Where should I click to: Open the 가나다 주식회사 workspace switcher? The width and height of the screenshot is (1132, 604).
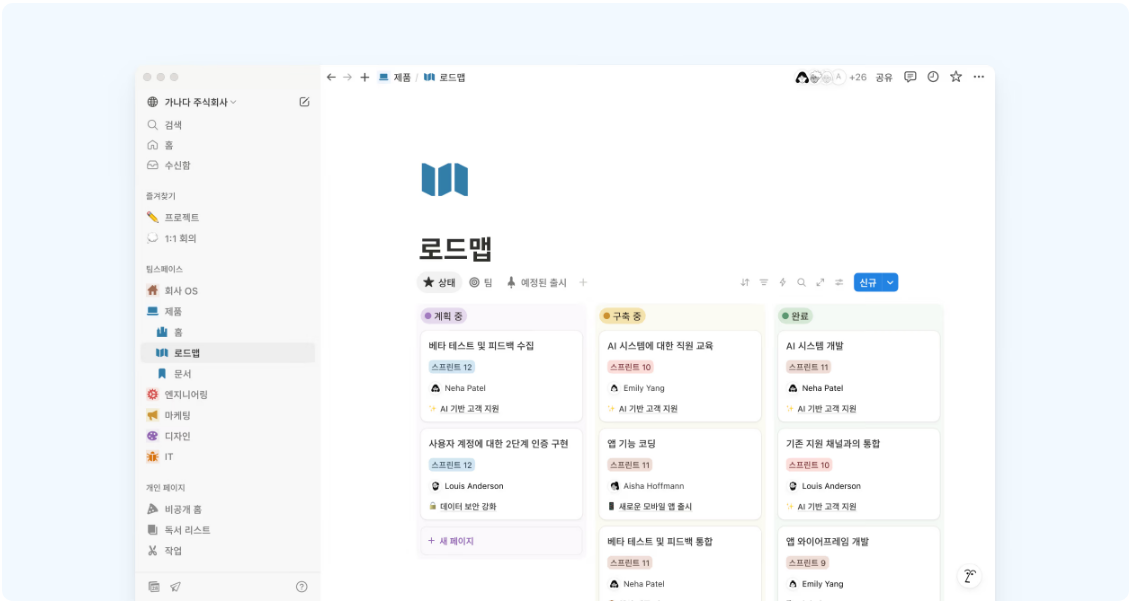[196, 101]
